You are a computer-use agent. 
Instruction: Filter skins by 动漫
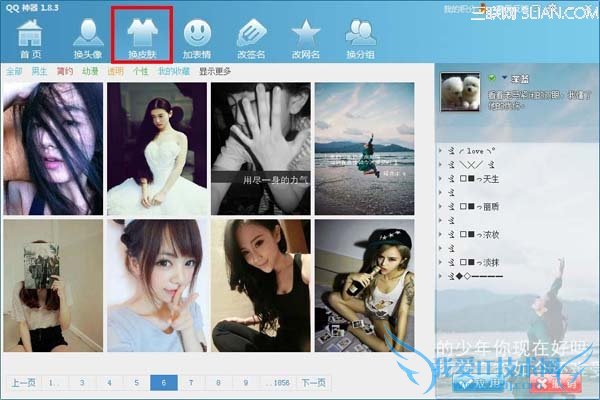tap(90, 71)
